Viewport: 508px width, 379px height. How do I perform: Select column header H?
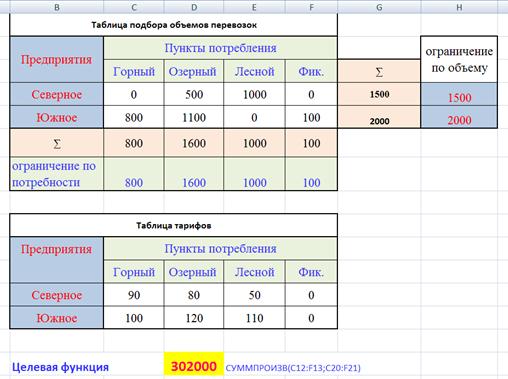459,7
